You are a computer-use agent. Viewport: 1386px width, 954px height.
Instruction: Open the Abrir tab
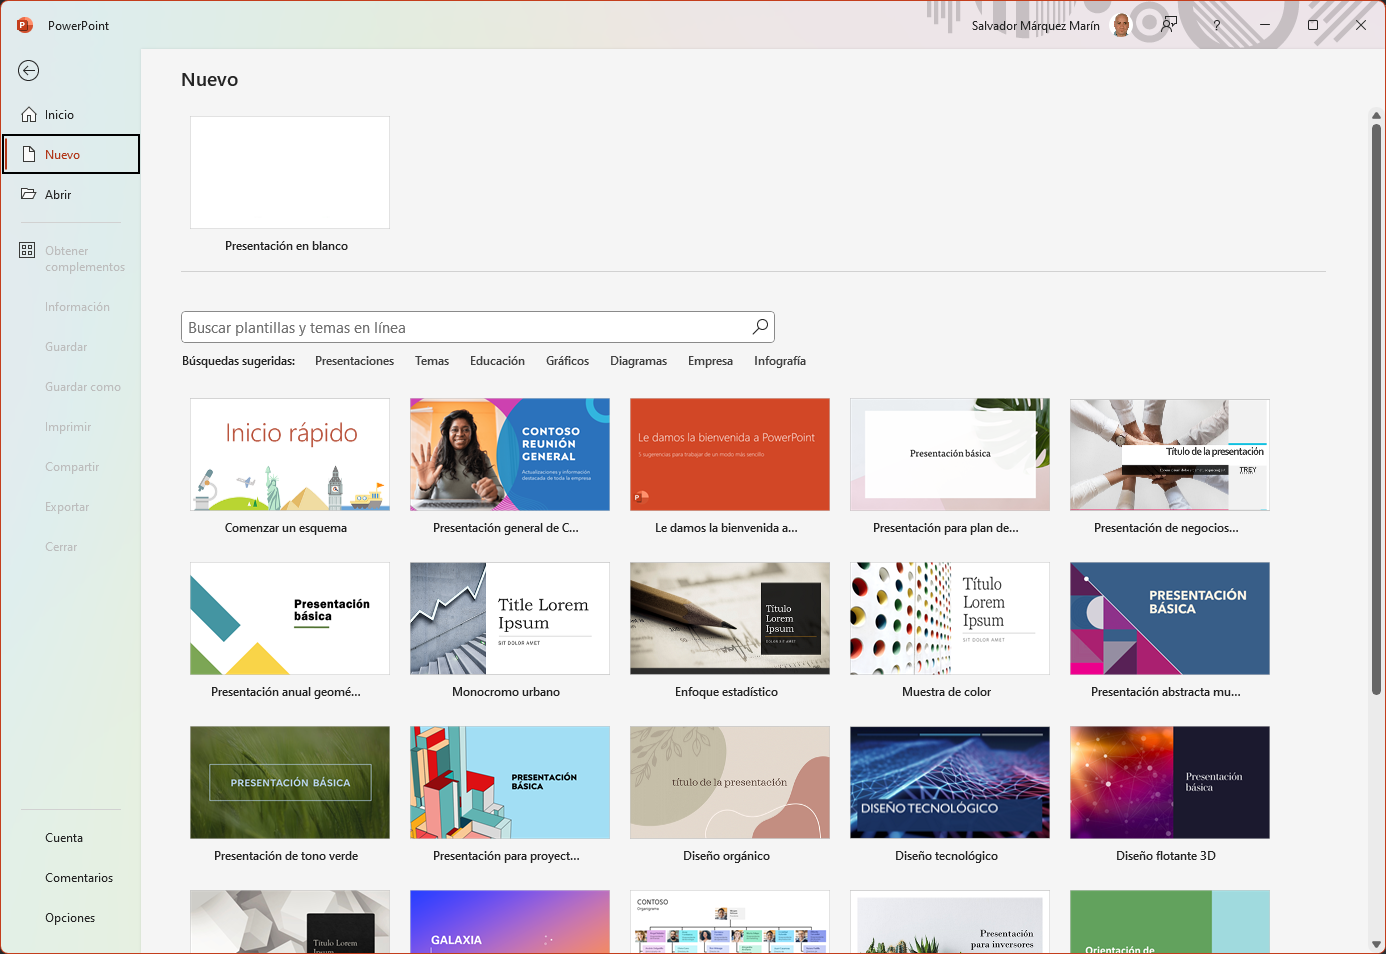70,195
